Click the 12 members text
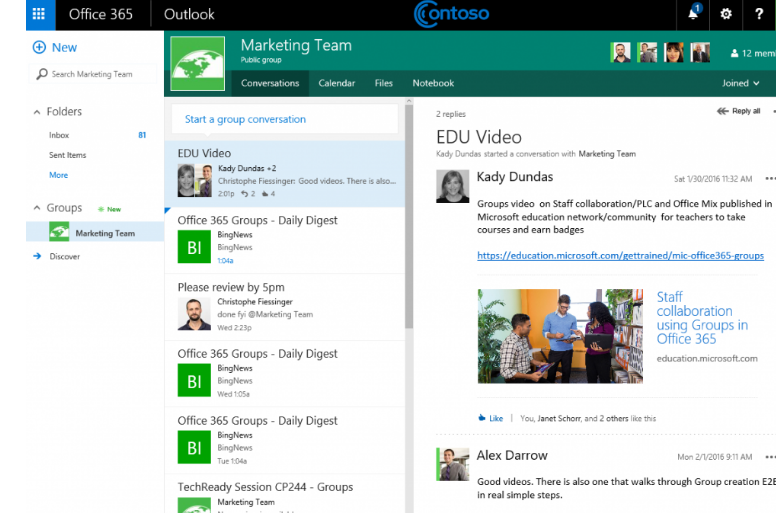776x513 pixels. (758, 53)
